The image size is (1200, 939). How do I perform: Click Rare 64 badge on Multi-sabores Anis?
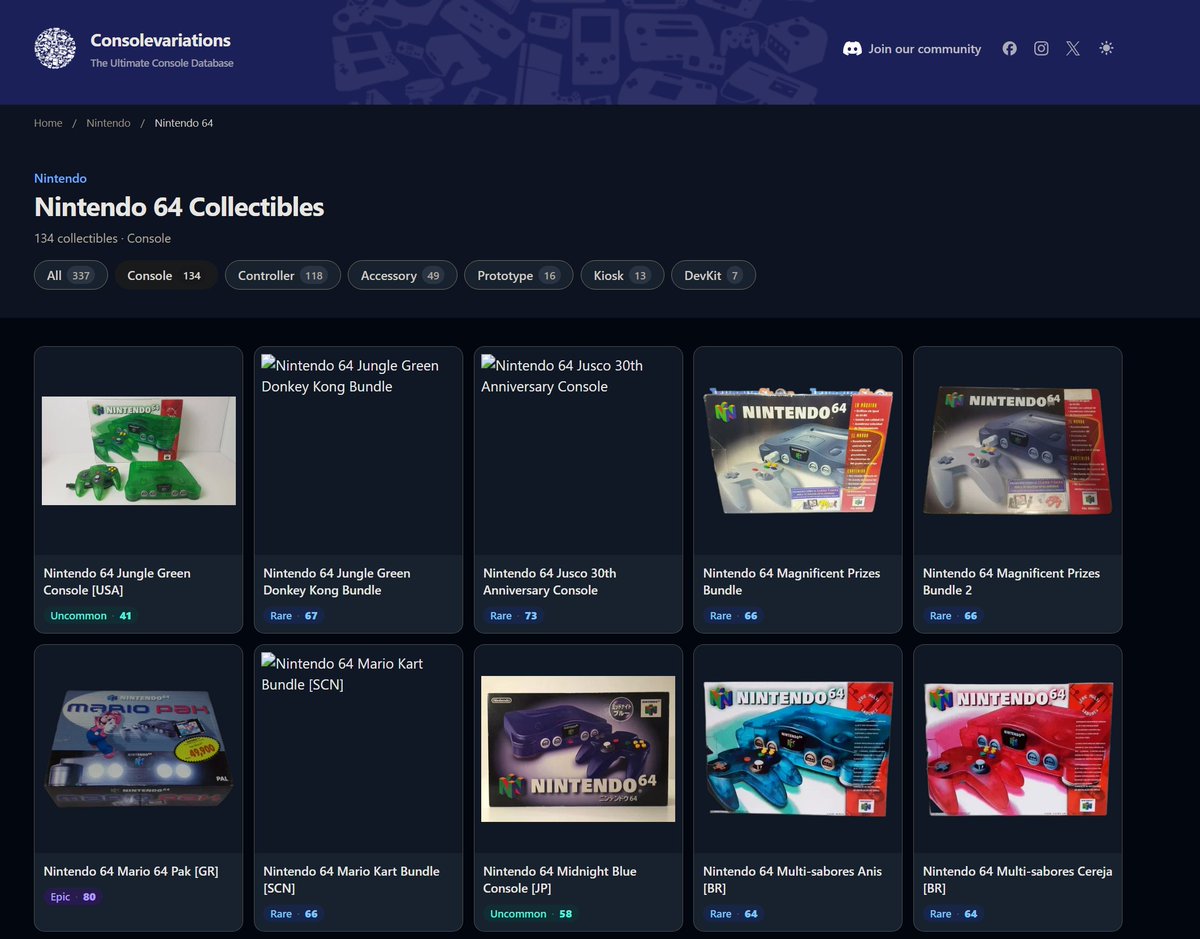click(x=734, y=914)
